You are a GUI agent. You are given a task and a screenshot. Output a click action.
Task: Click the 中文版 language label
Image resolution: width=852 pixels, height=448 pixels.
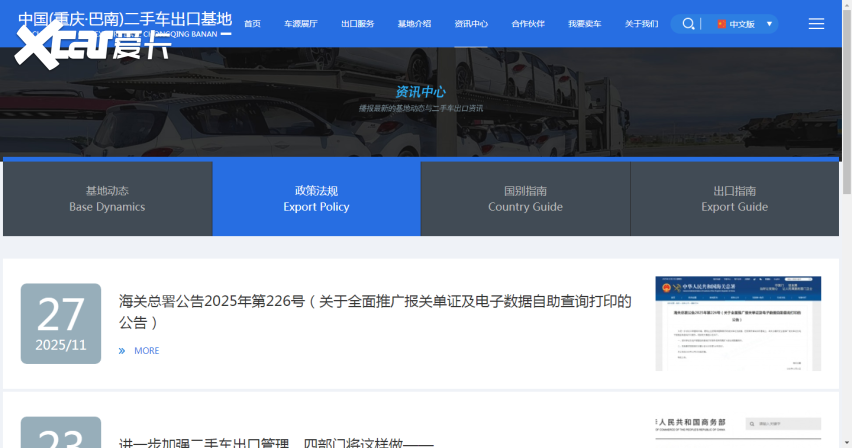(x=742, y=24)
